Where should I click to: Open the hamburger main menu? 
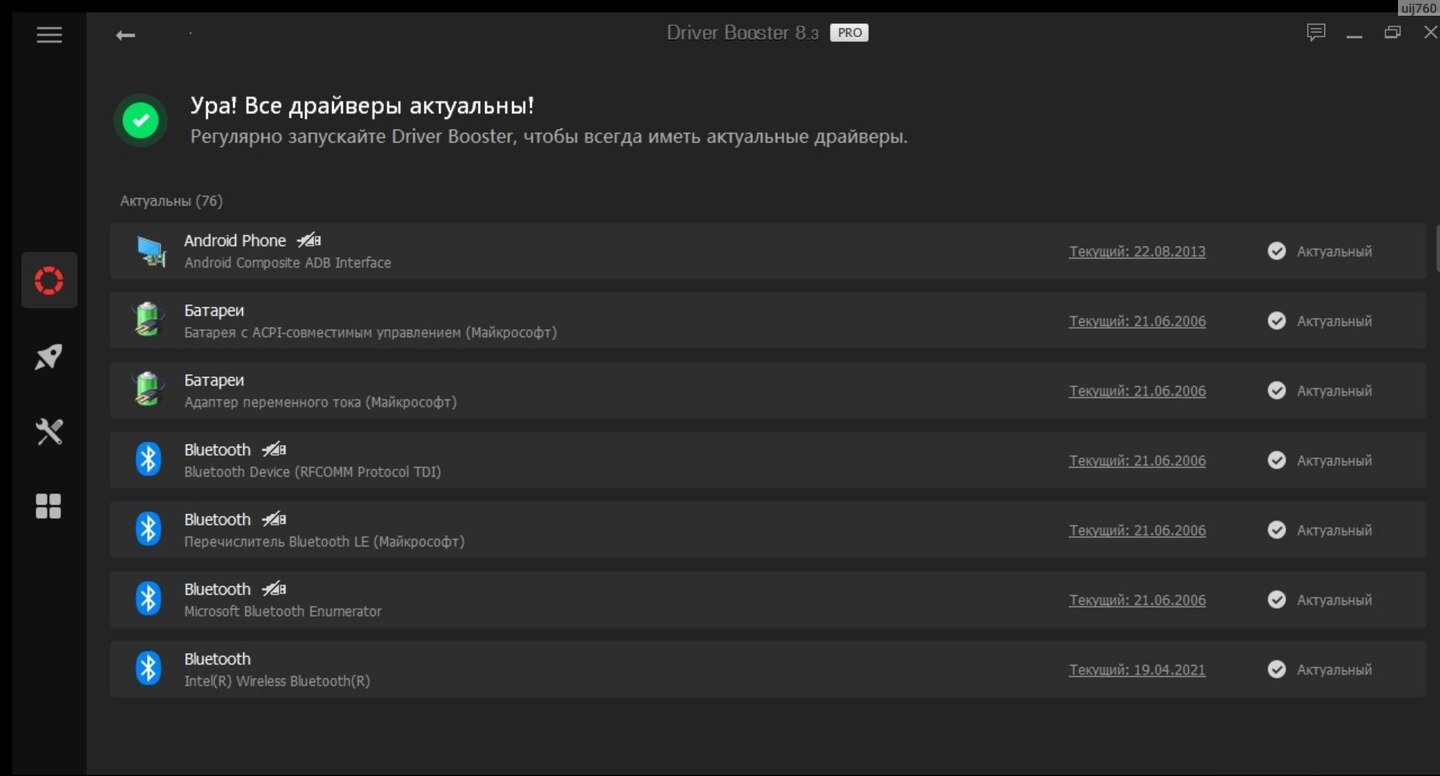coord(49,35)
